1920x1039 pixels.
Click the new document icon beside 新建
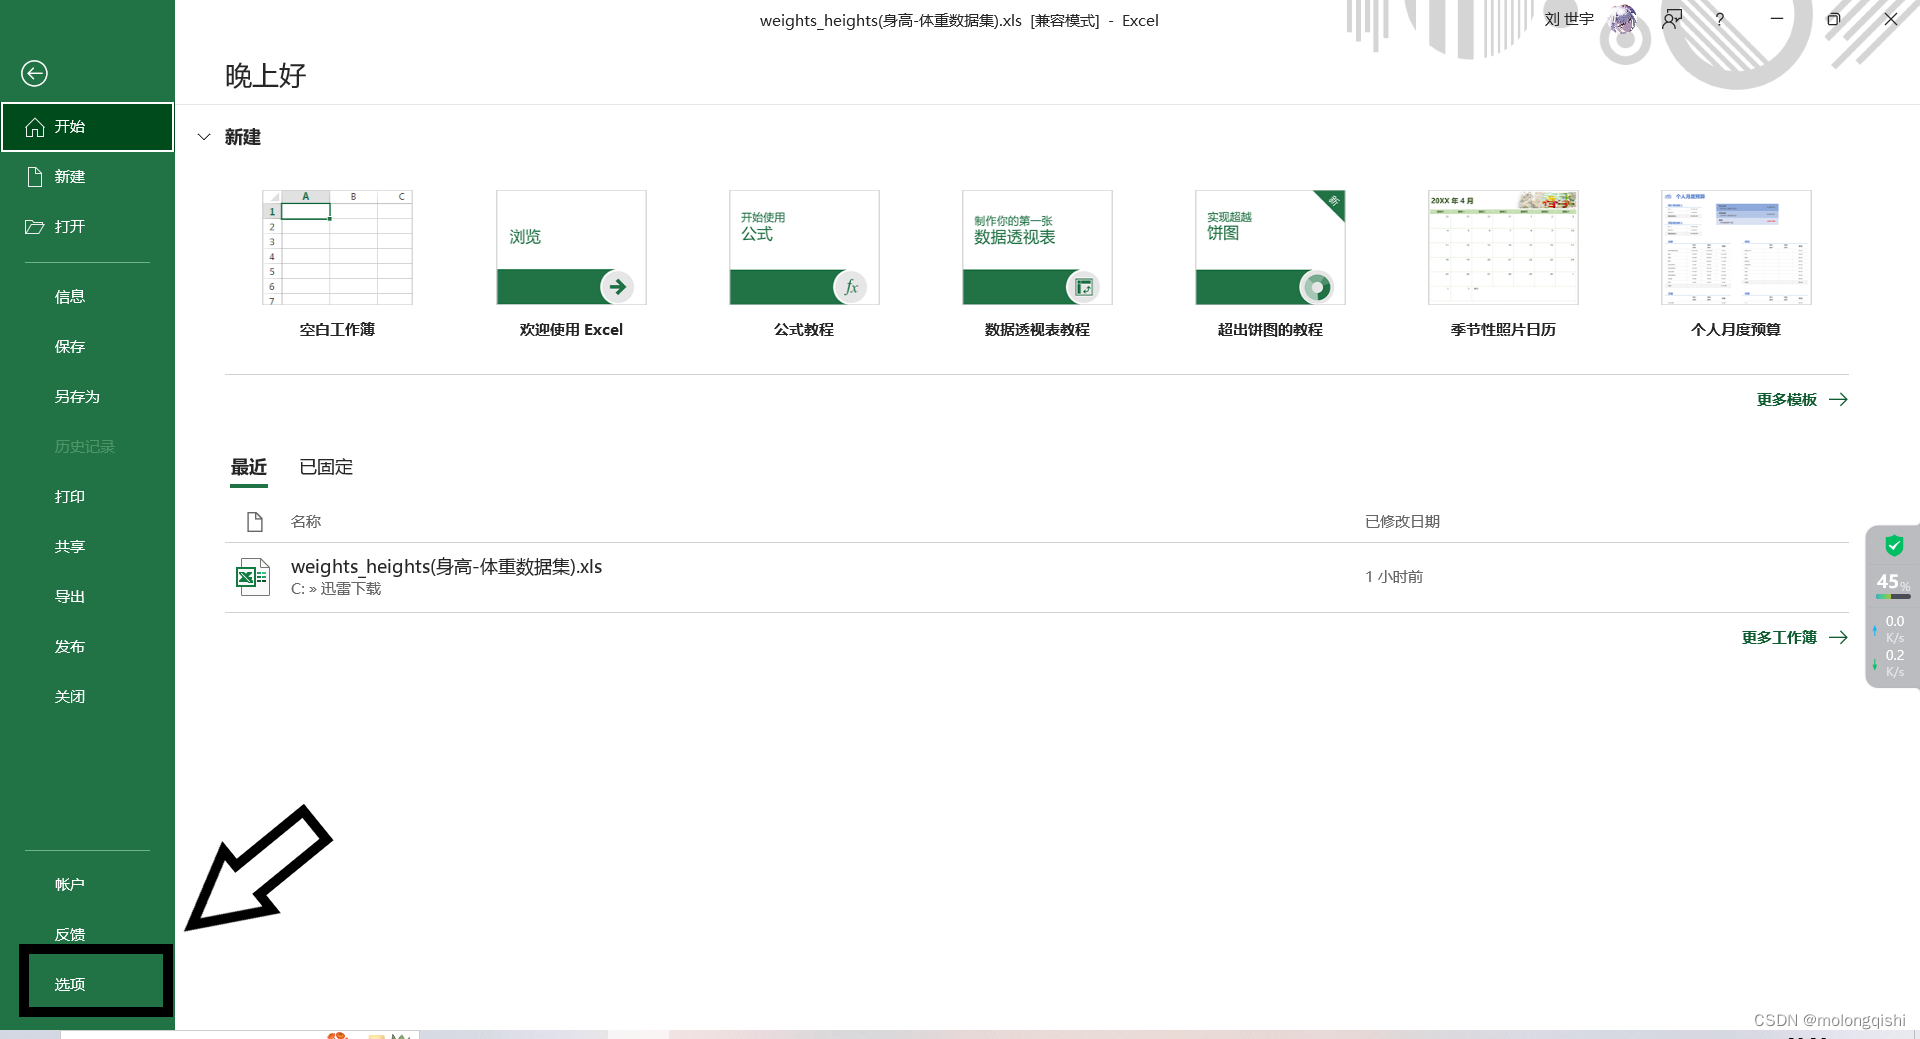pos(35,177)
